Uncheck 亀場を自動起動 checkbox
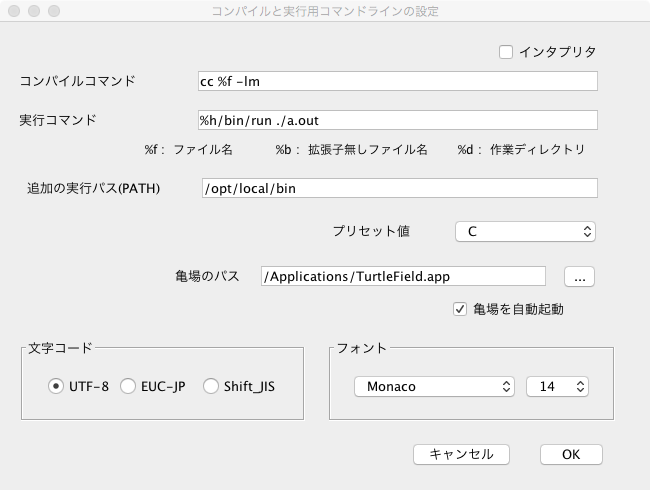This screenshot has height=490, width=650. coord(461,309)
